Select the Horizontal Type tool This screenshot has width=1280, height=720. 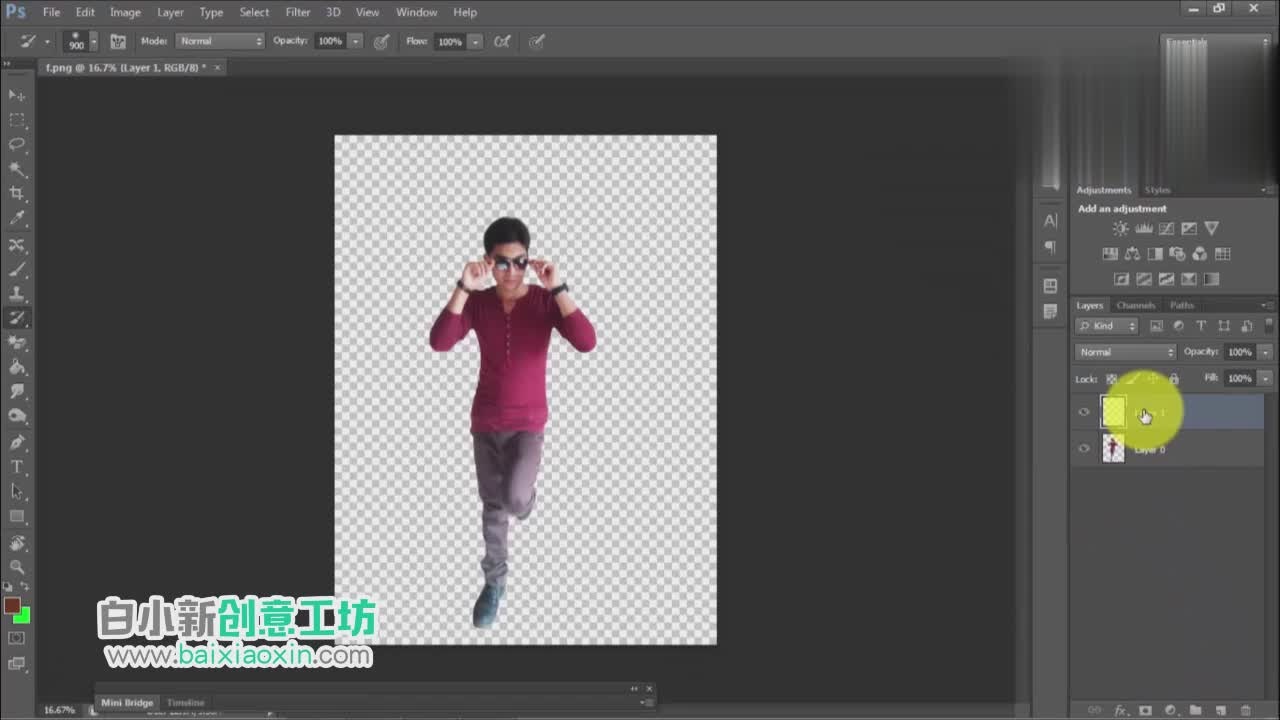pos(17,467)
